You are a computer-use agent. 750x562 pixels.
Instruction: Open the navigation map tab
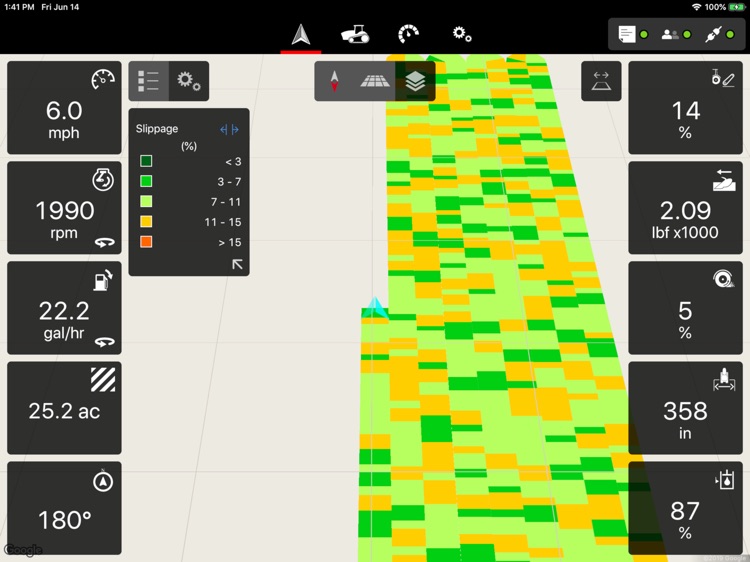point(301,34)
